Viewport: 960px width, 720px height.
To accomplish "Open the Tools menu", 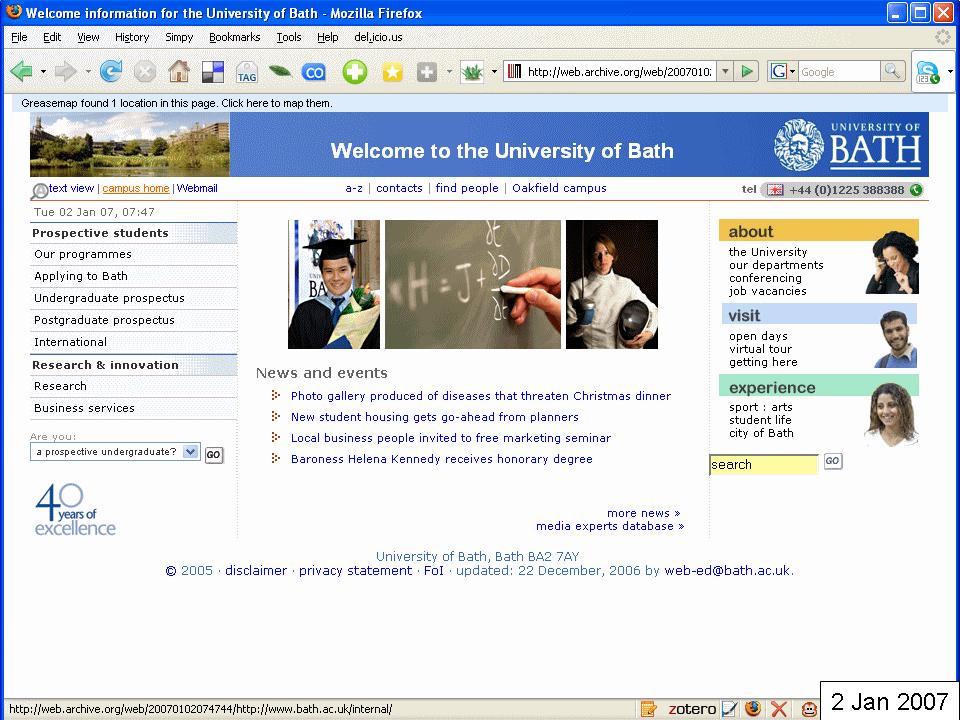I will coord(288,37).
